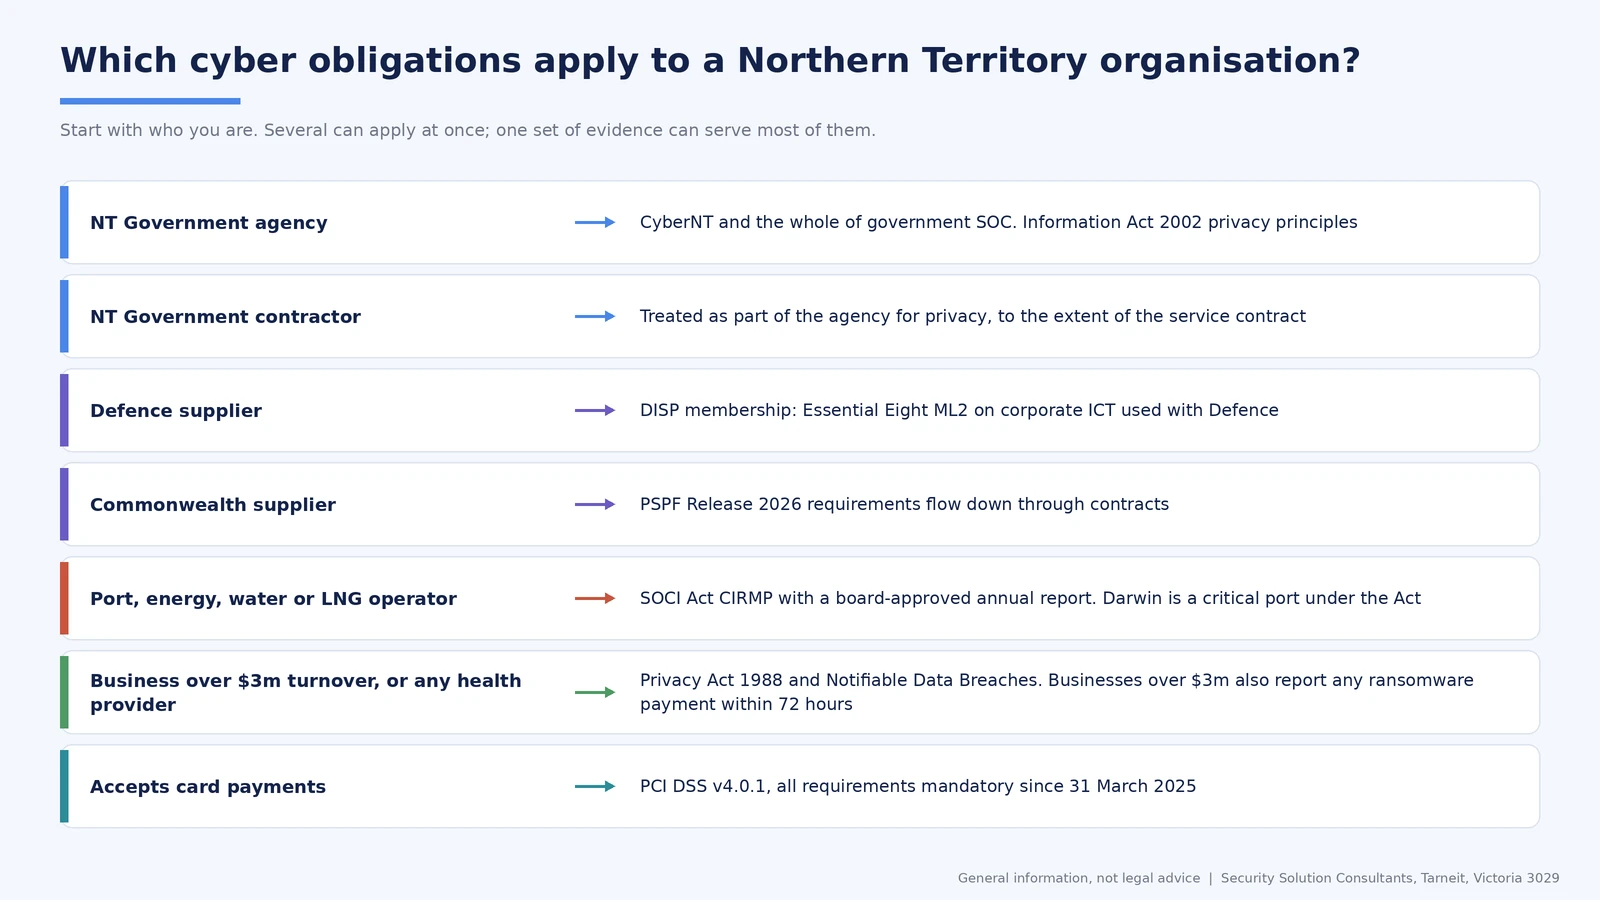Click the arrow beside NT Government contractor
Screen dimensions: 1600x900
point(595,316)
